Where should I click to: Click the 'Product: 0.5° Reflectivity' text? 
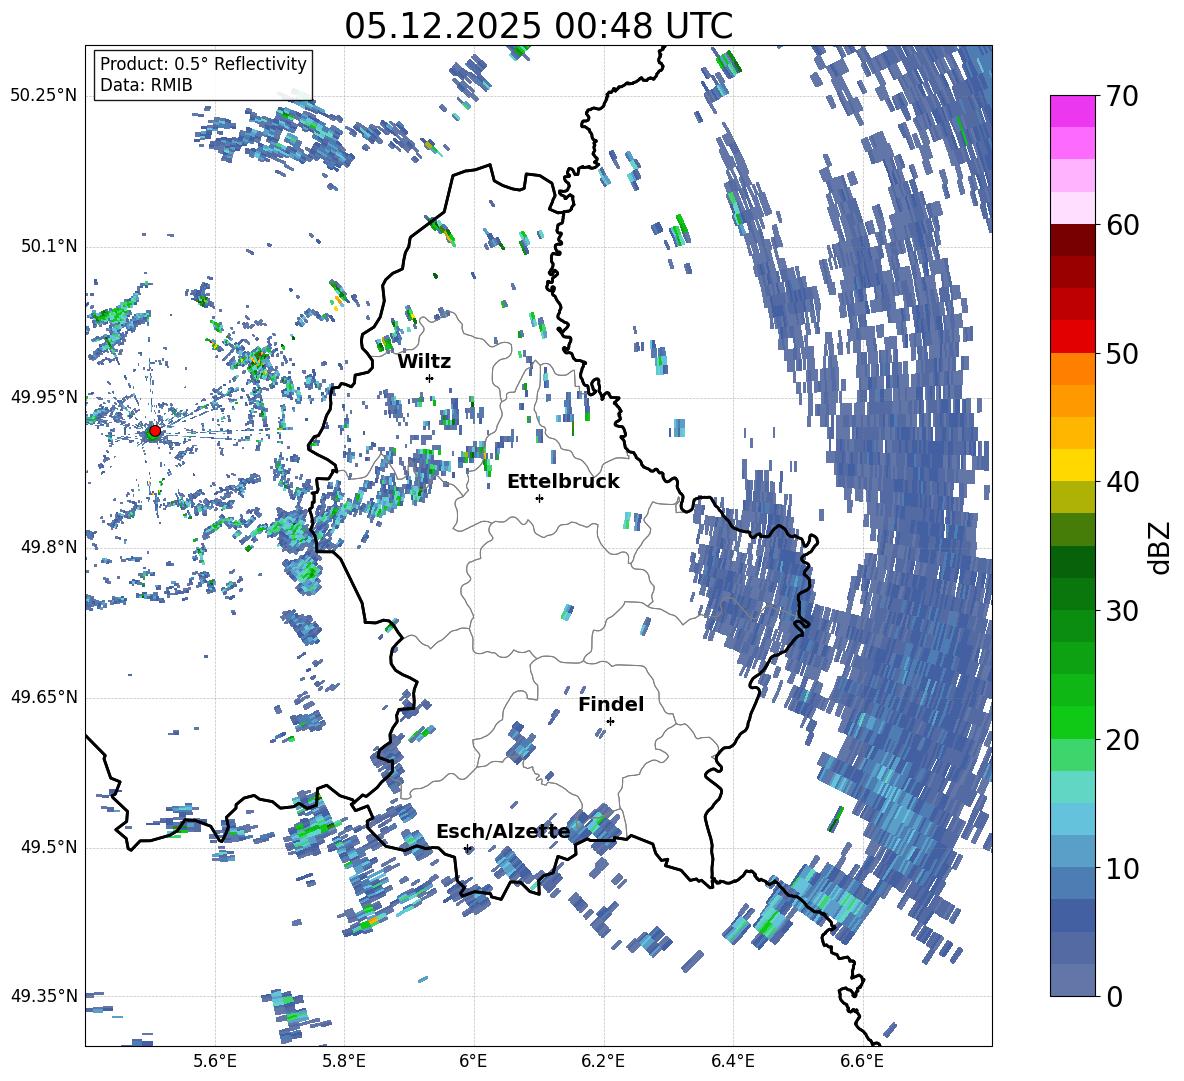point(203,63)
